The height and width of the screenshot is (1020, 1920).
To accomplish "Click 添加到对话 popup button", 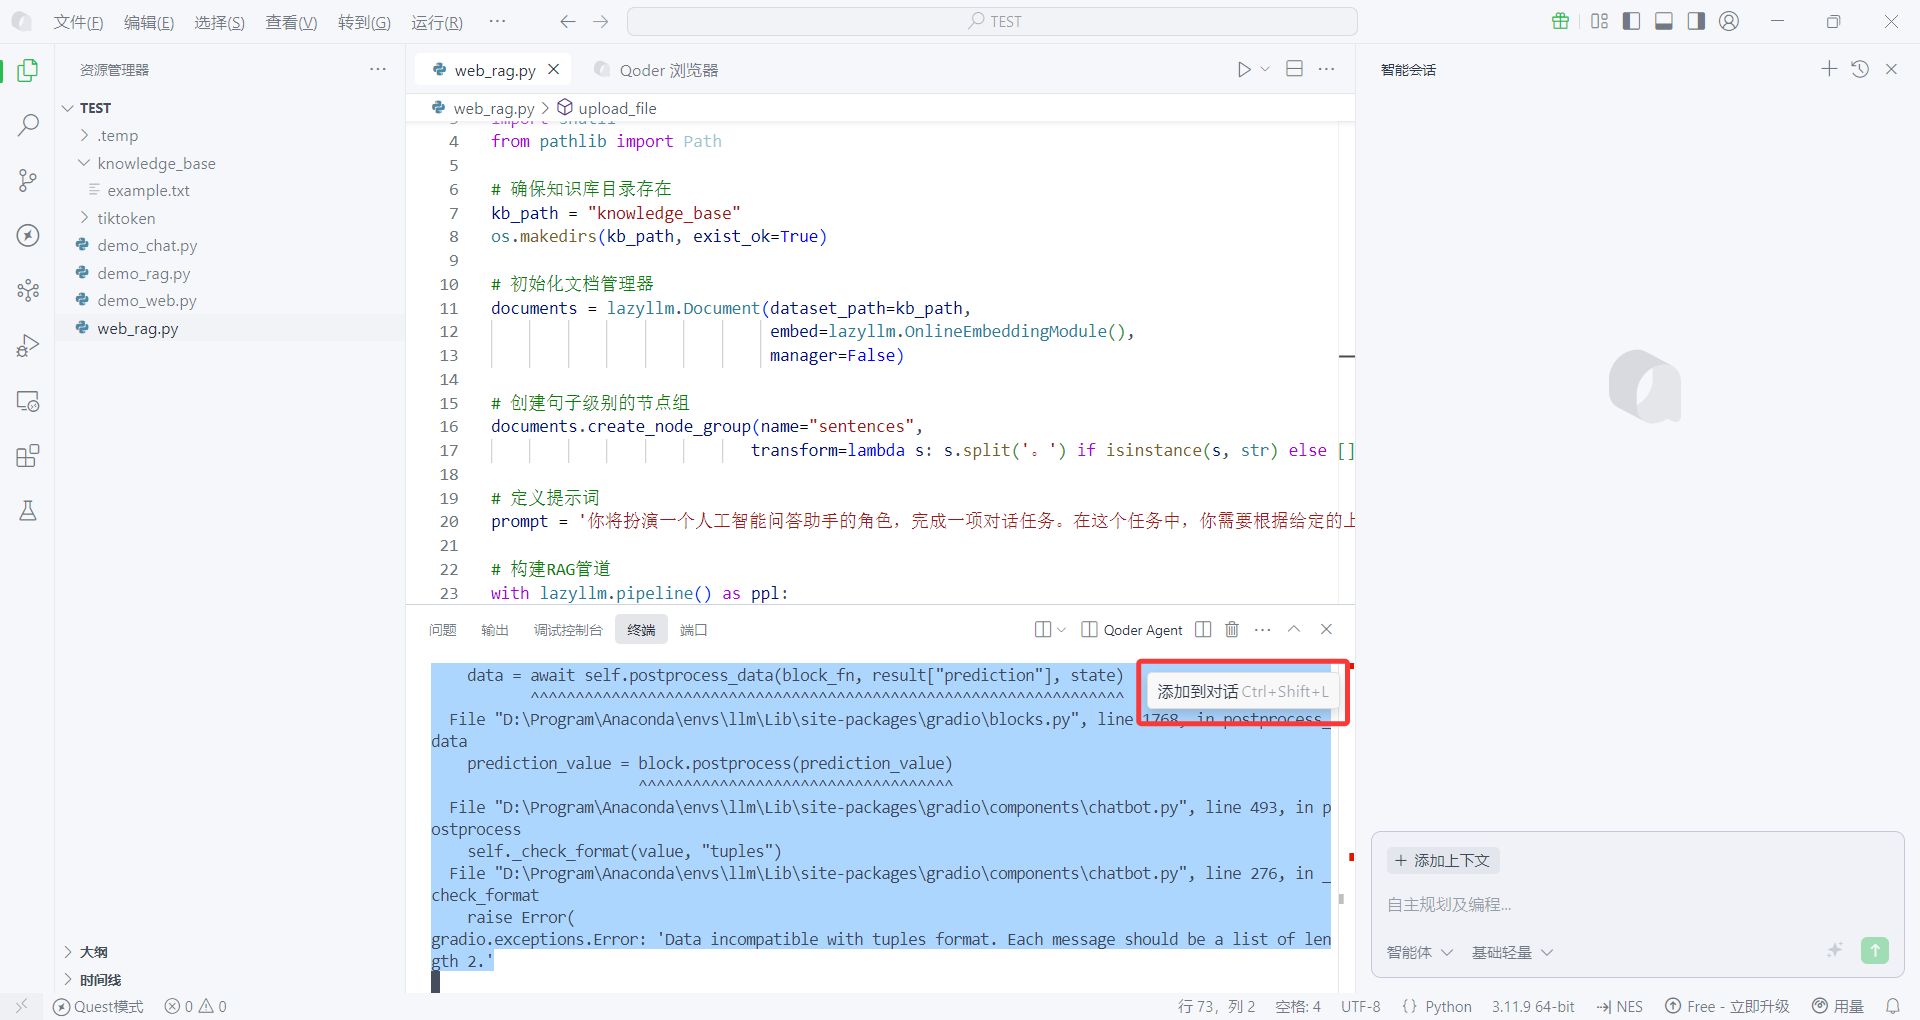I will [1243, 691].
